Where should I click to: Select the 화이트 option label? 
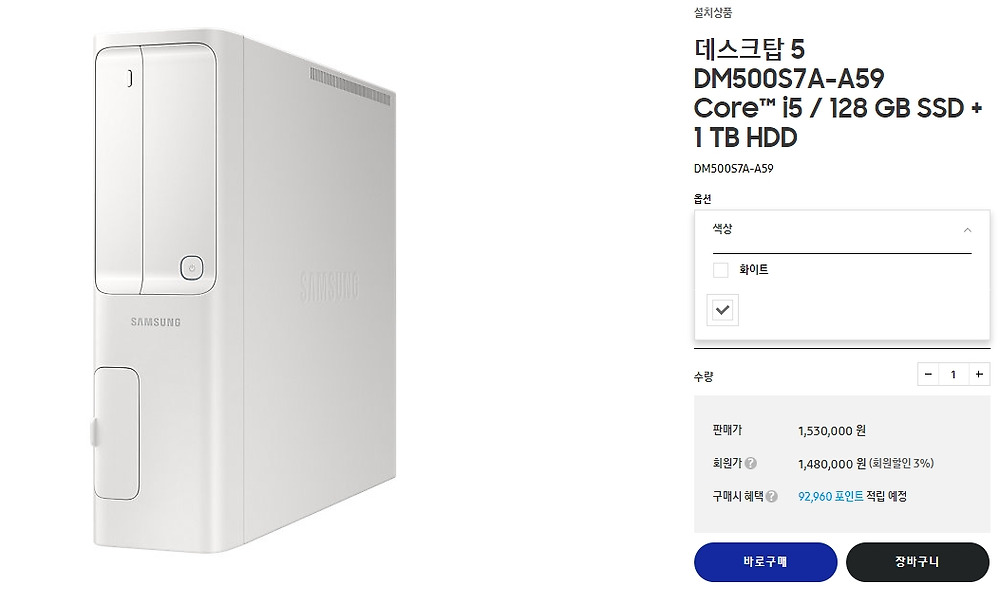(753, 270)
